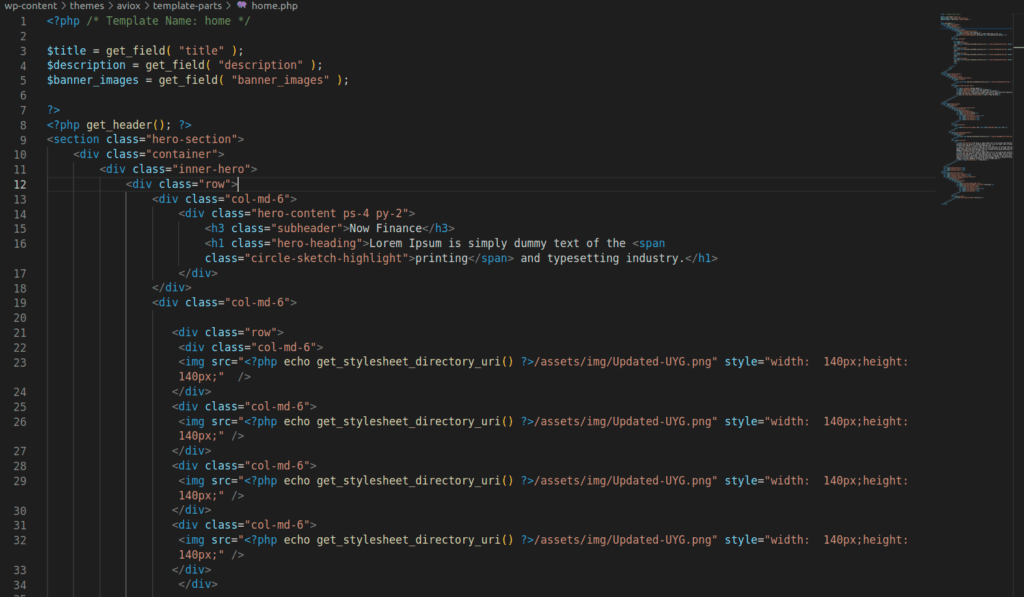The height and width of the screenshot is (597, 1024).
Task: Select line 23 via its line number
Action: 23,362
